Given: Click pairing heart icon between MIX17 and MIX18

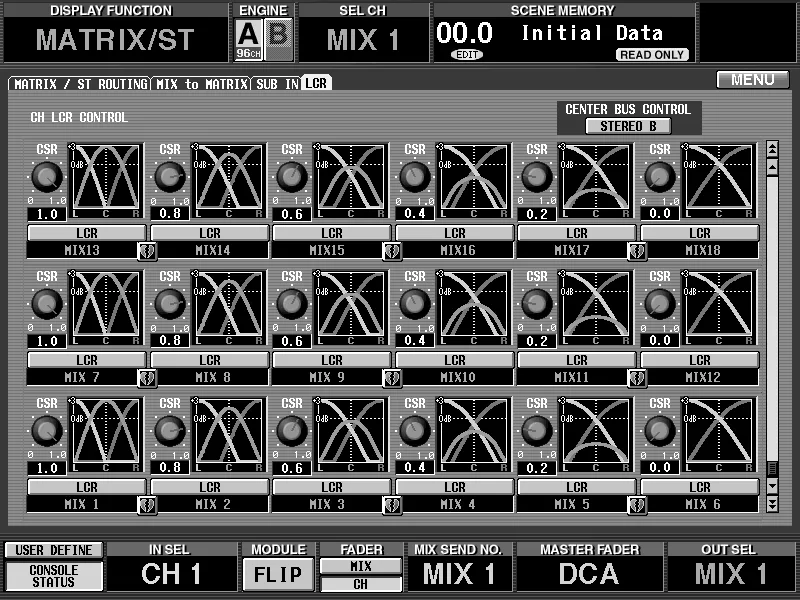Looking at the screenshot, I should click(x=637, y=251).
